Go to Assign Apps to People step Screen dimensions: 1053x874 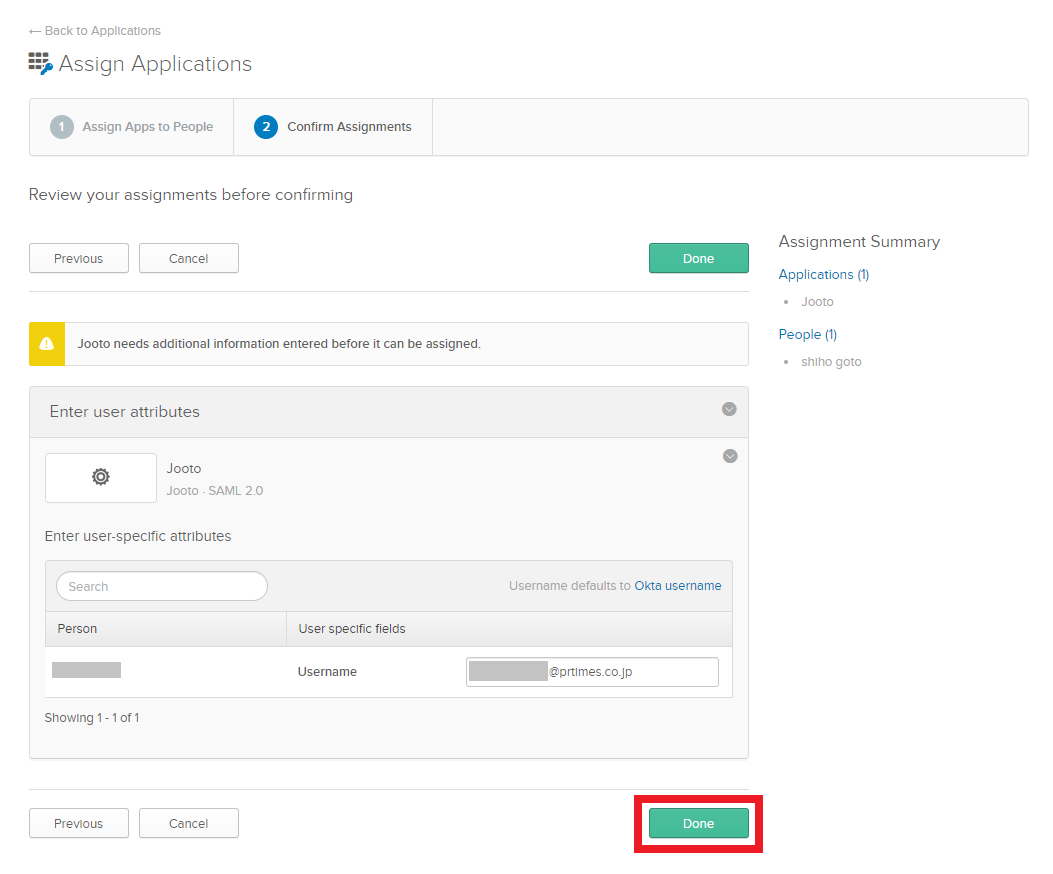147,127
